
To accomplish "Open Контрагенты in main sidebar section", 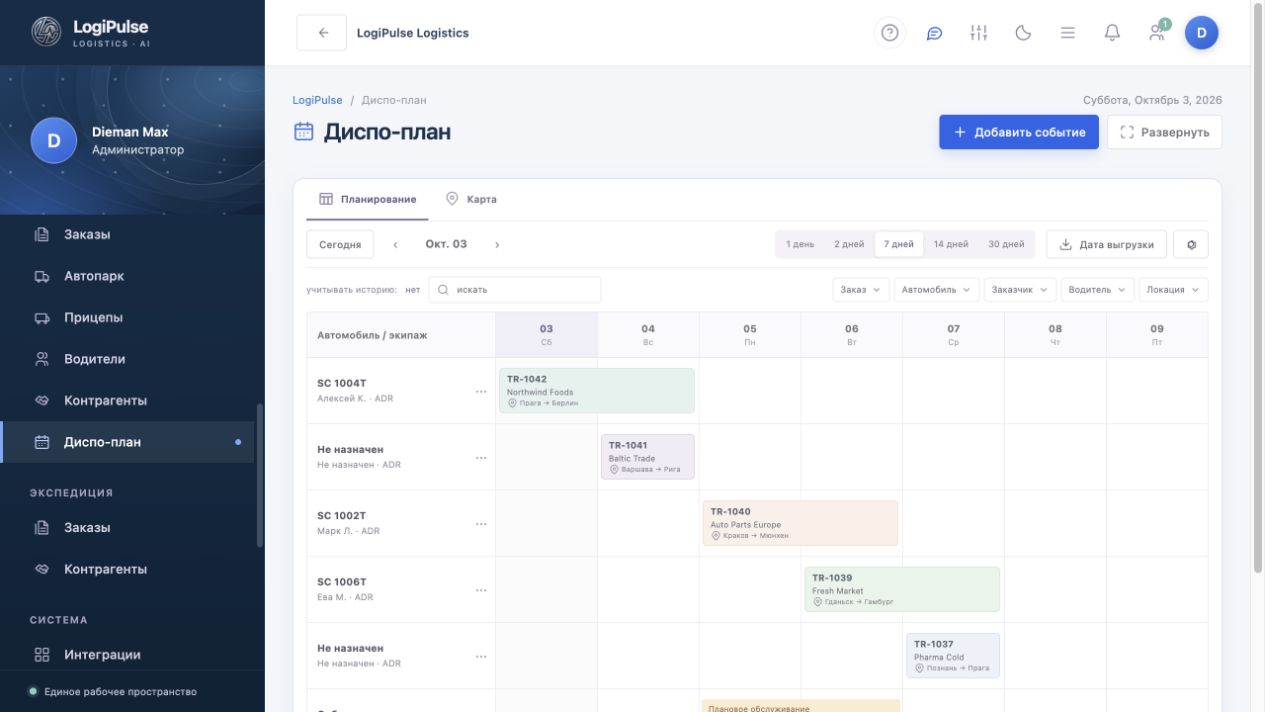I will pyautogui.click(x=127, y=401).
